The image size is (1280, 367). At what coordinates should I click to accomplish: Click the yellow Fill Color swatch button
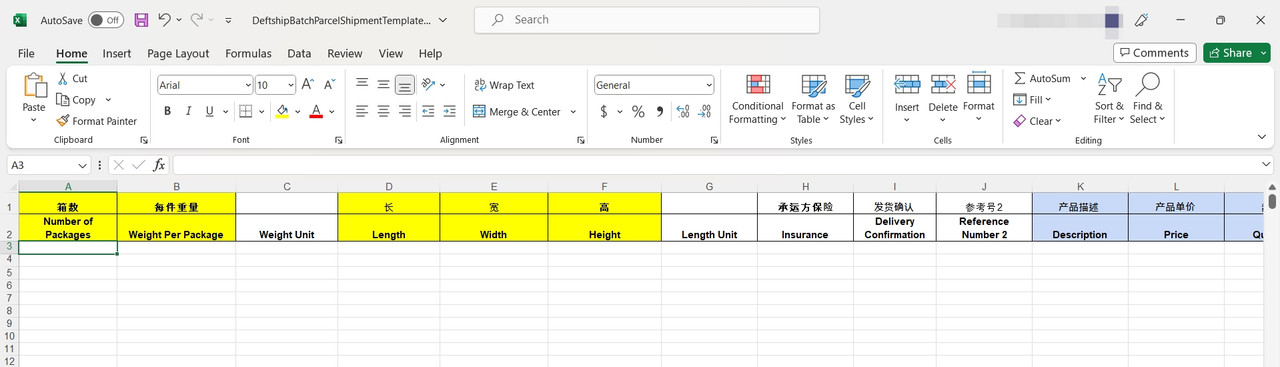tap(282, 112)
